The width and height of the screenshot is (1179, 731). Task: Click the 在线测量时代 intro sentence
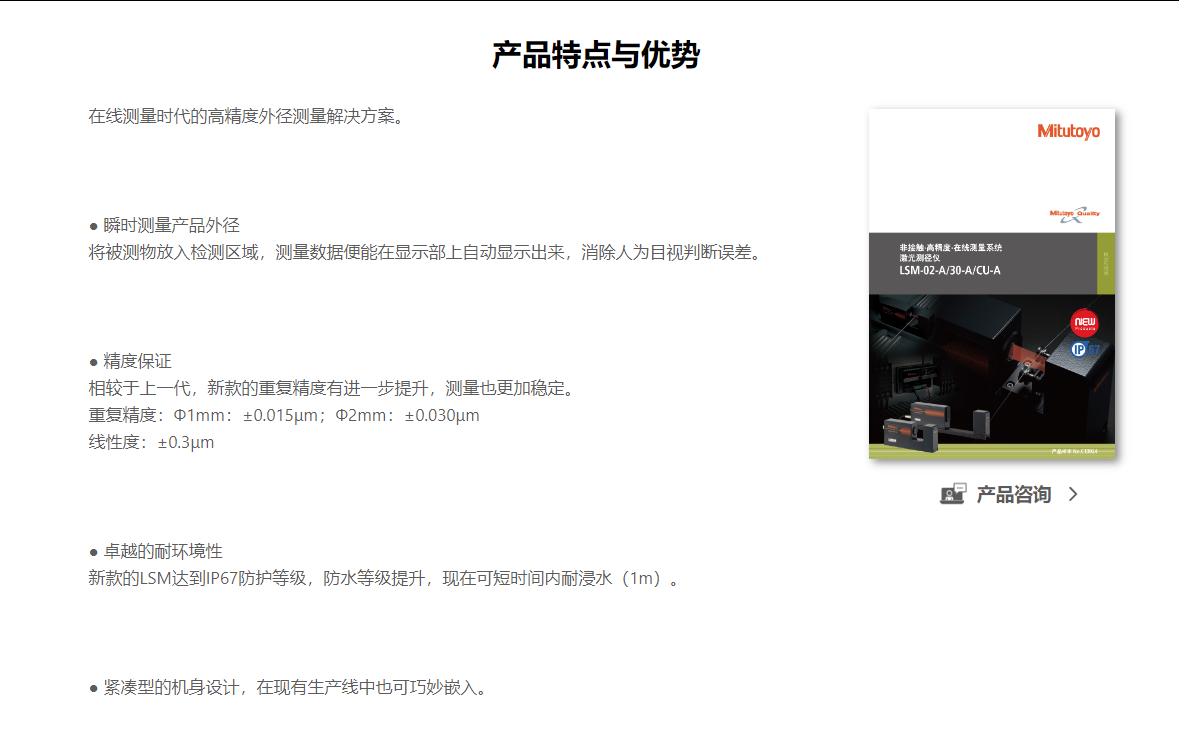pos(246,116)
